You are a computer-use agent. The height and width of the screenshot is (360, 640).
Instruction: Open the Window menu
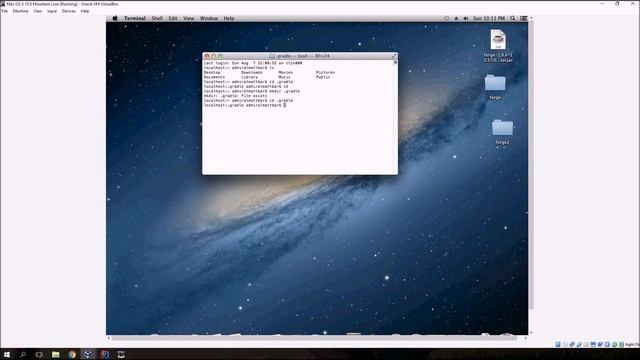(209, 18)
